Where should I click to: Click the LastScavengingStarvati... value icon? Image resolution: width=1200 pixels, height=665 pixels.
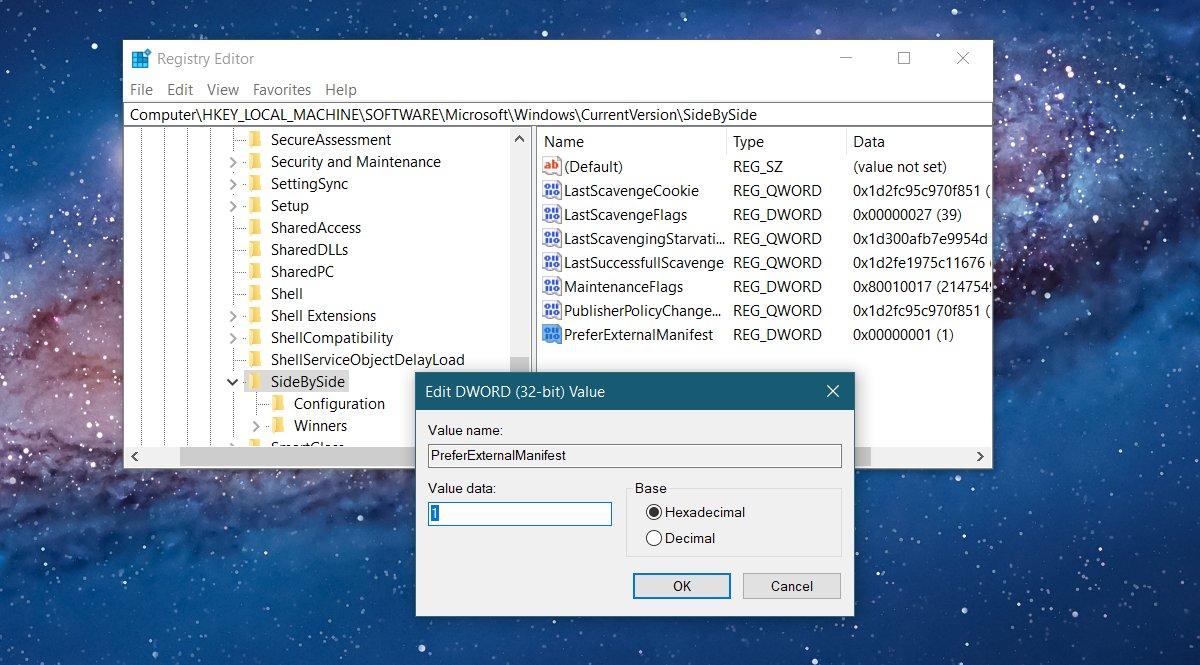click(x=552, y=239)
